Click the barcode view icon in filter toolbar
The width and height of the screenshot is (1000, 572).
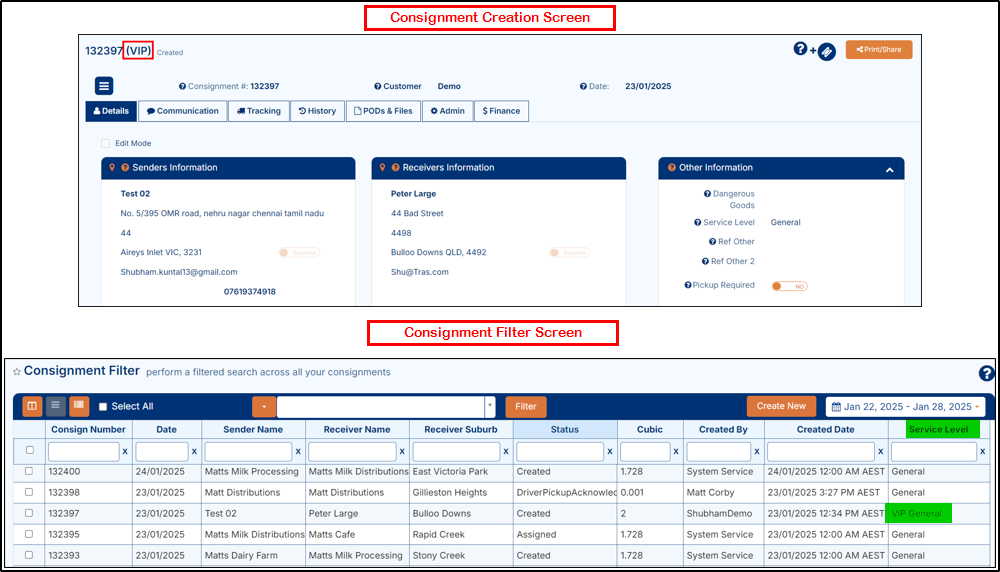pos(78,406)
